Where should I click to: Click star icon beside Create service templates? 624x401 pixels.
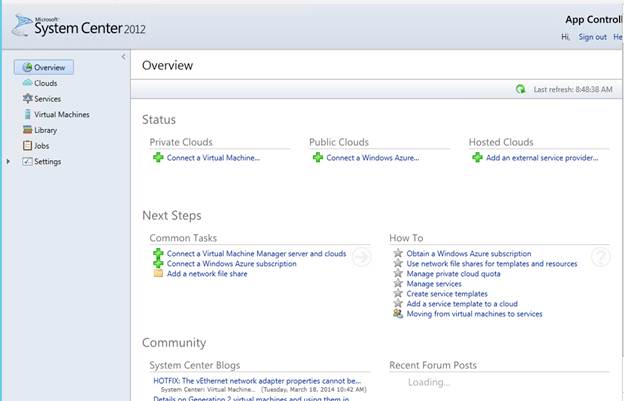(x=398, y=294)
